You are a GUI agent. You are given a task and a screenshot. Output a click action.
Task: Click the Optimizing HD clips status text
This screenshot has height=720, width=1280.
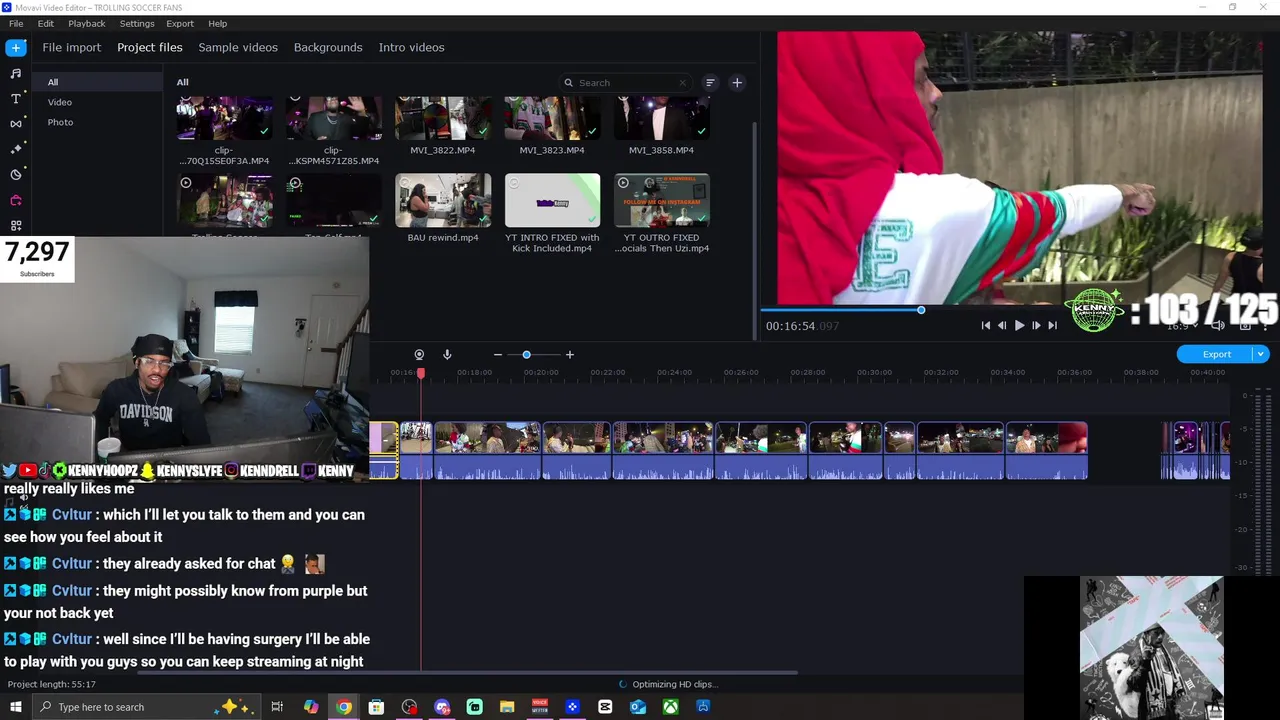click(675, 684)
